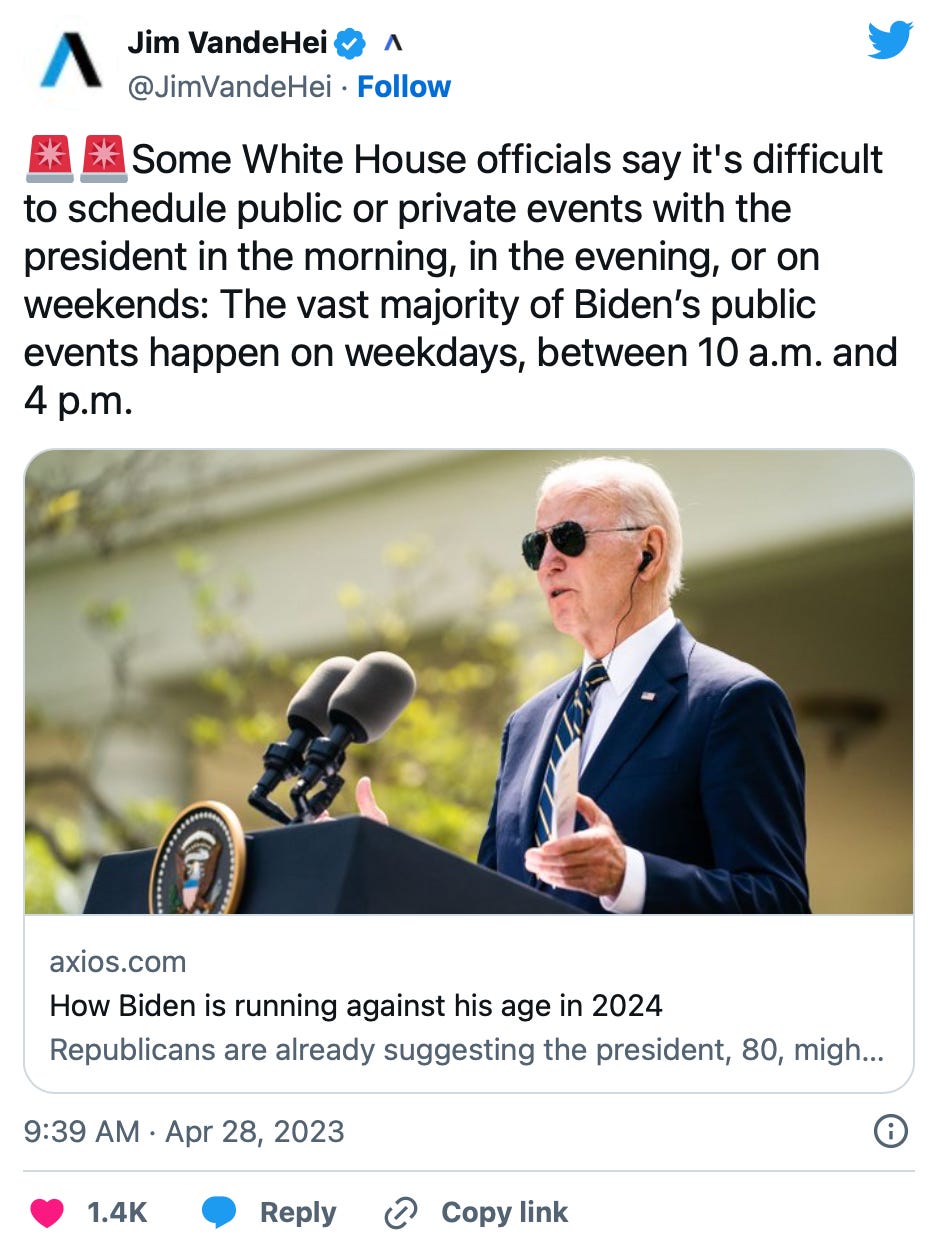Click the @JimVandeHei handle

[x=229, y=87]
